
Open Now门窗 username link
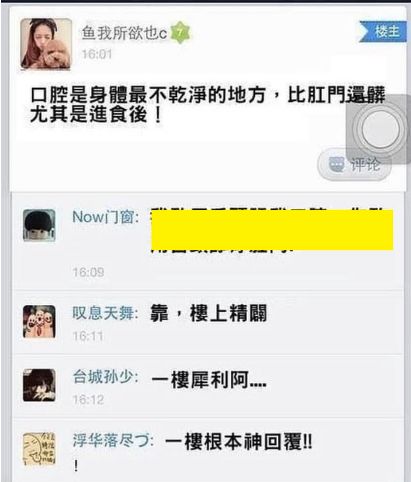(x=106, y=217)
